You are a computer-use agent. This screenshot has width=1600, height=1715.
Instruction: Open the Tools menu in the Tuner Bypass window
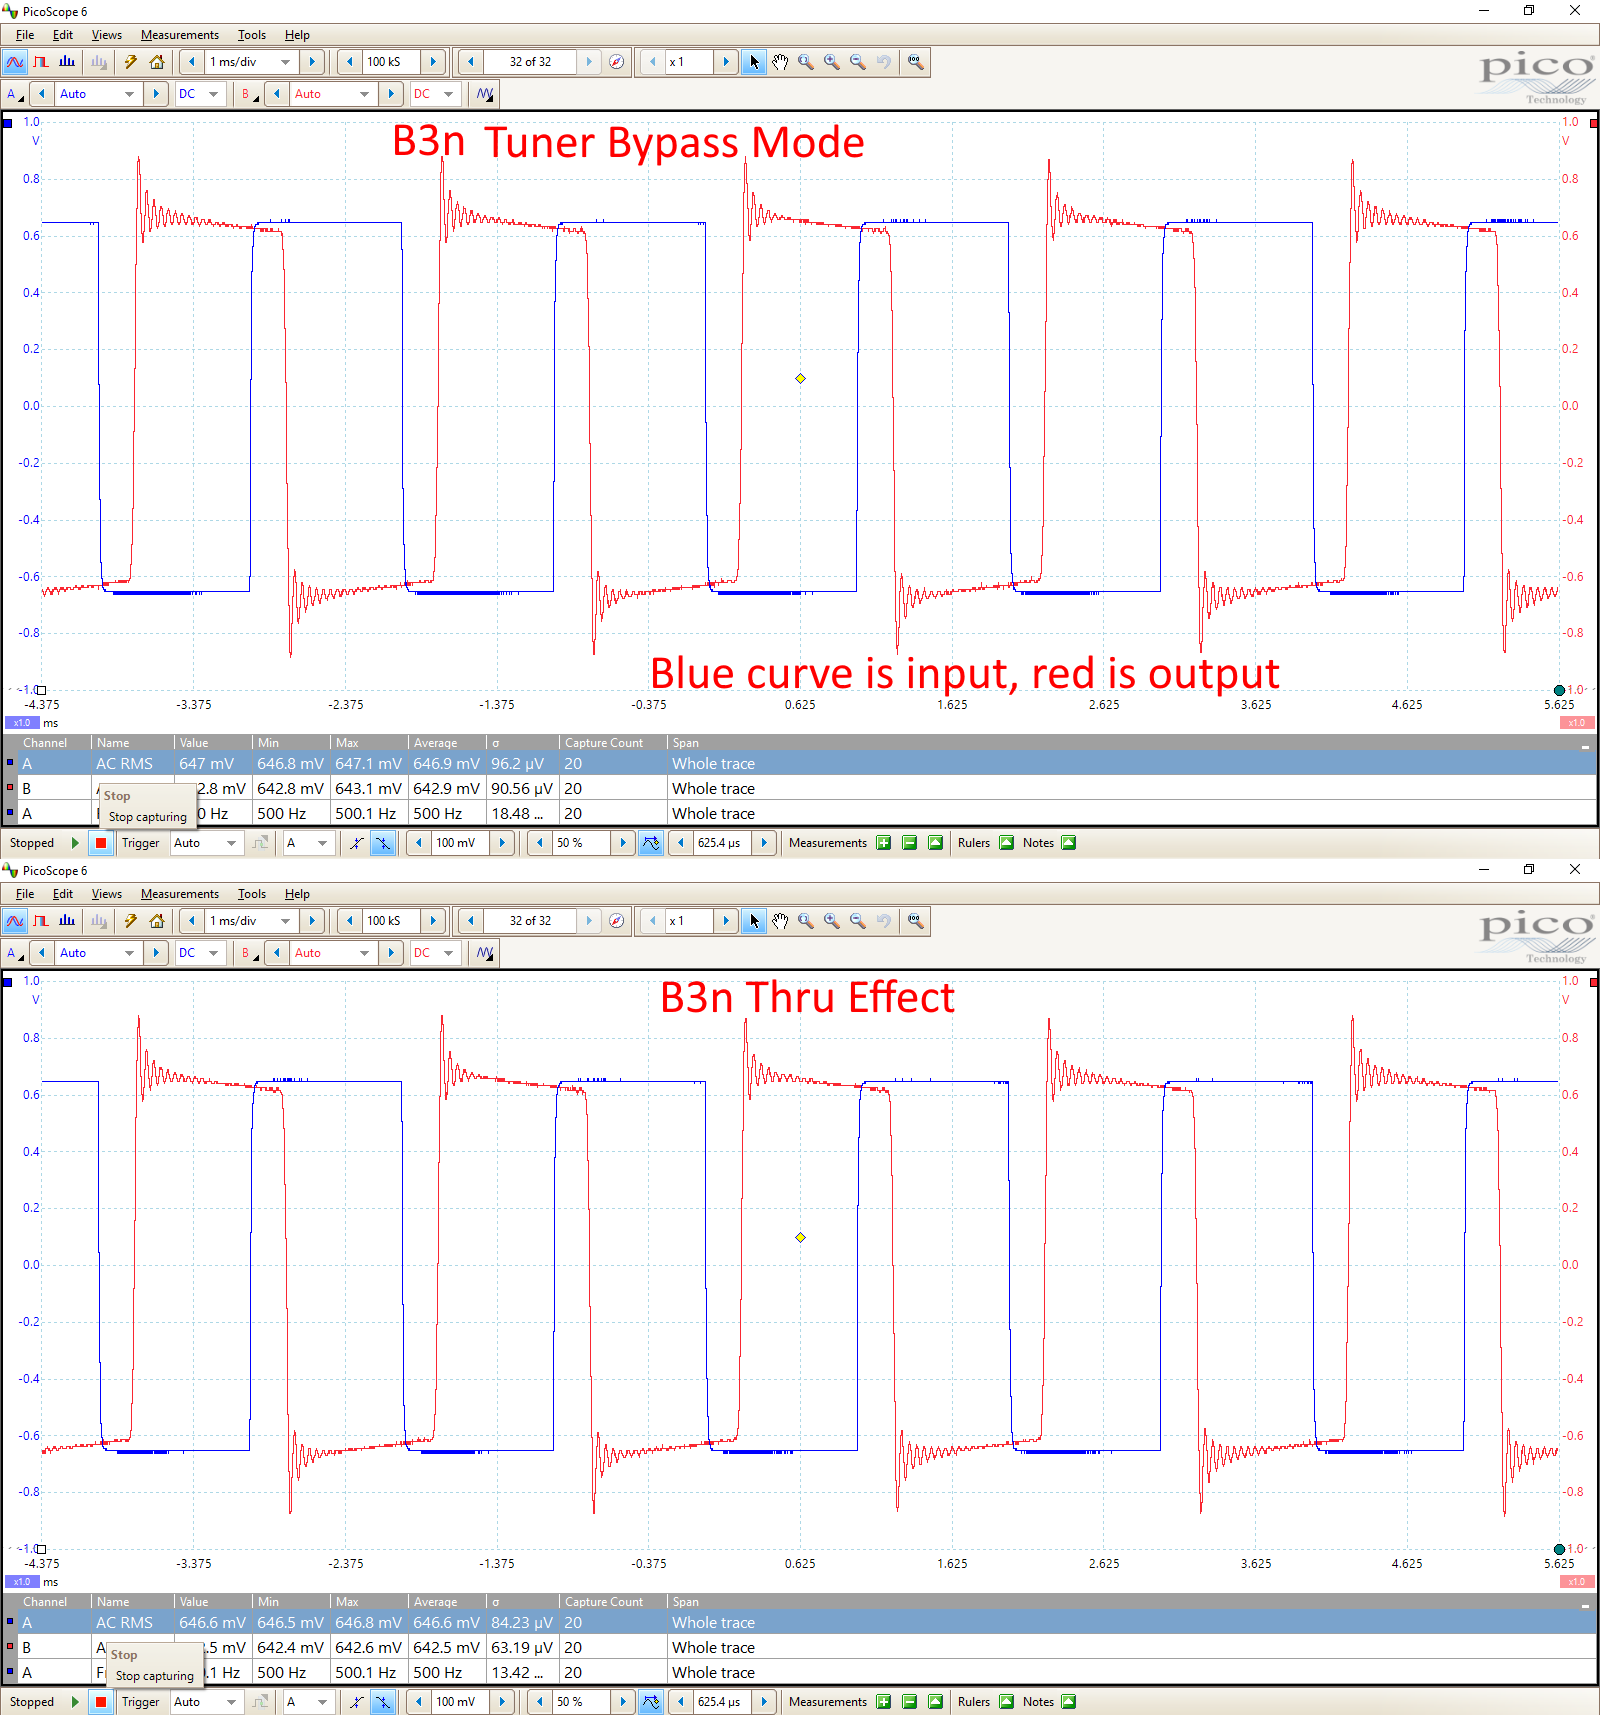point(252,35)
